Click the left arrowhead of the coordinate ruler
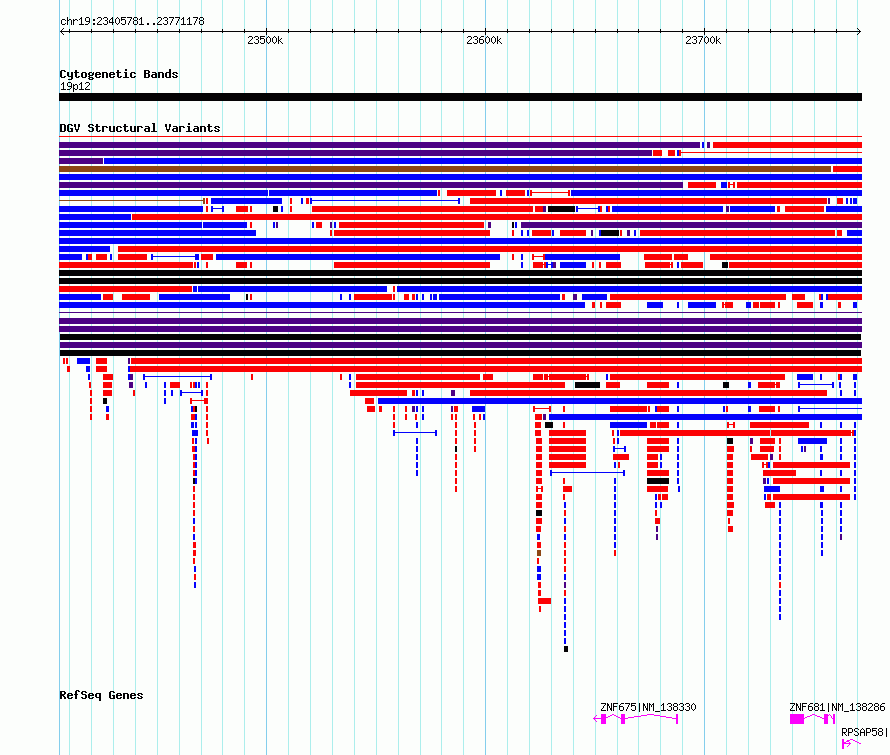The image size is (890, 755). coord(62,32)
